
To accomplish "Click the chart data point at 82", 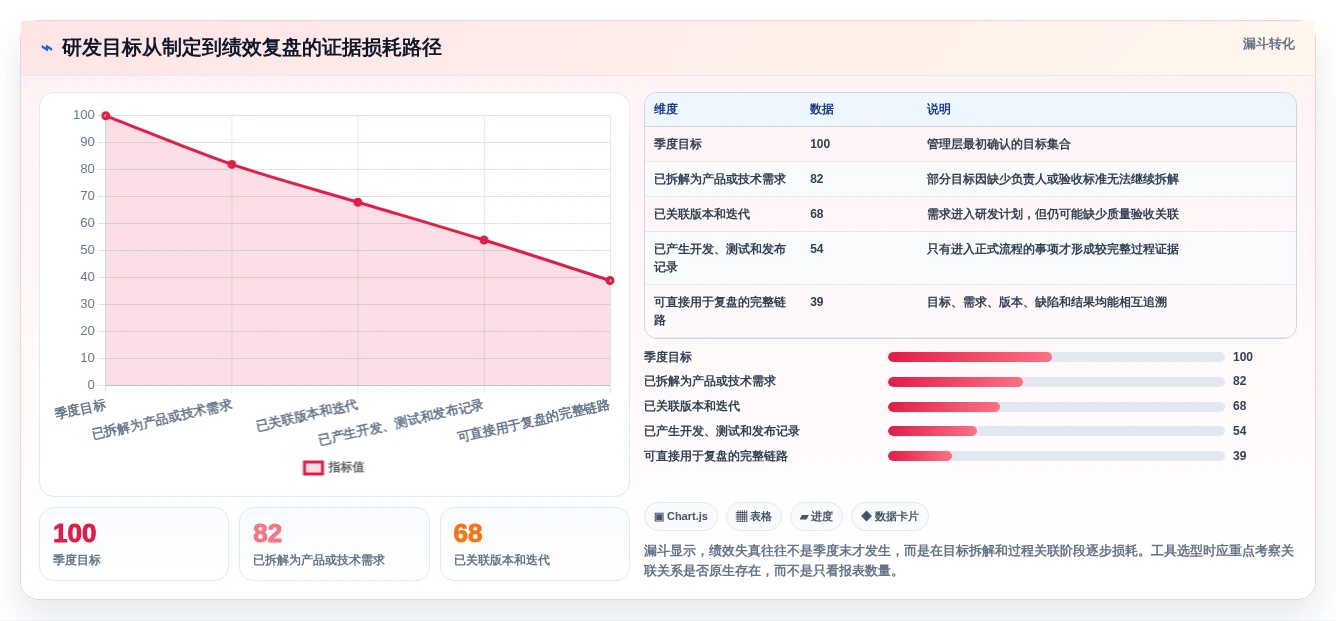I will pos(232,164).
